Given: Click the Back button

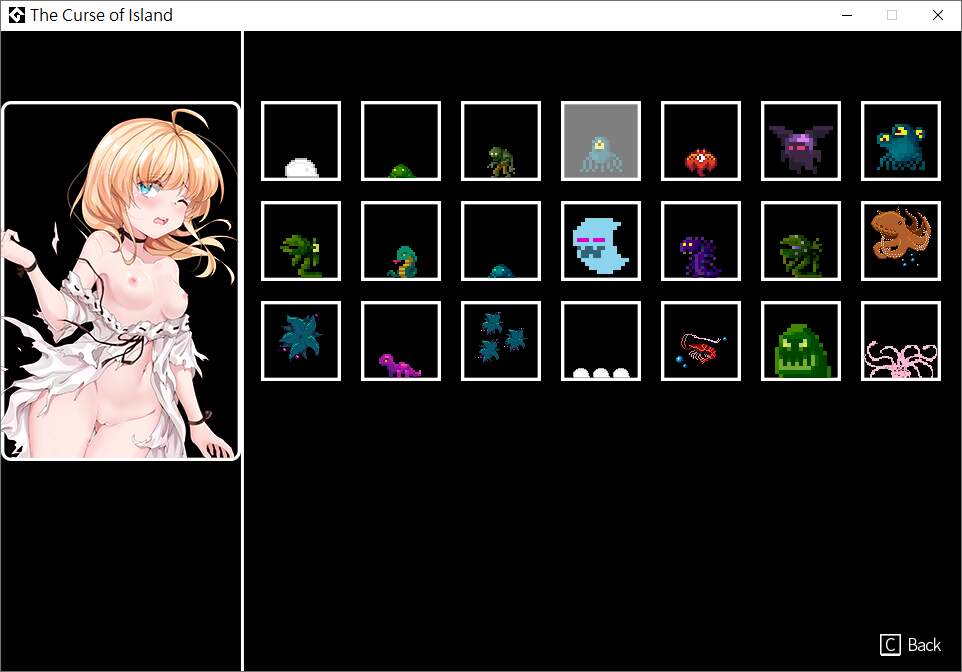Looking at the screenshot, I should tap(911, 645).
